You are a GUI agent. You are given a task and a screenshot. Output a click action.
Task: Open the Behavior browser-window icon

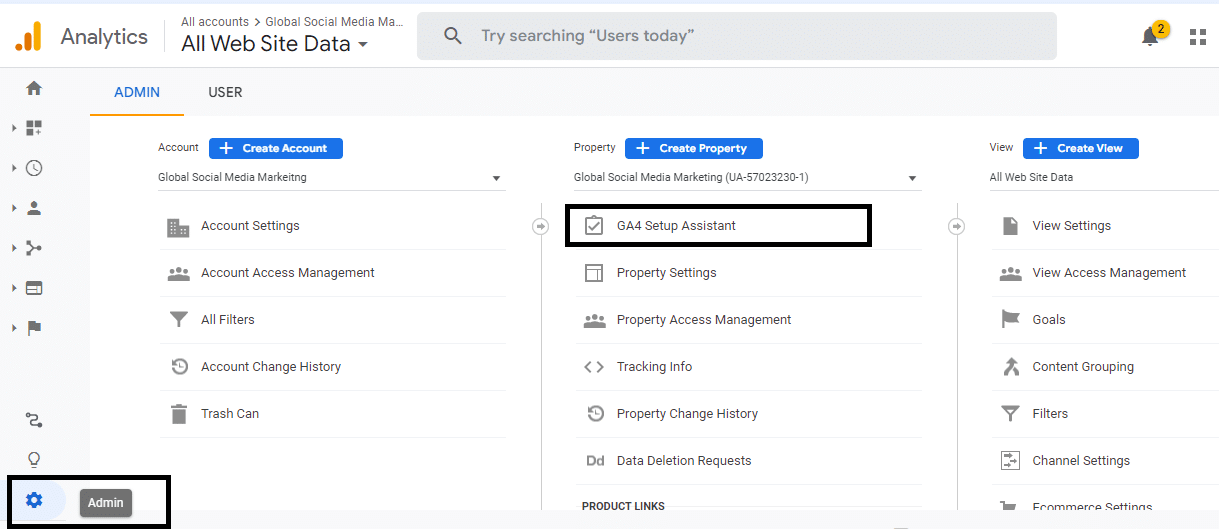click(x=34, y=288)
